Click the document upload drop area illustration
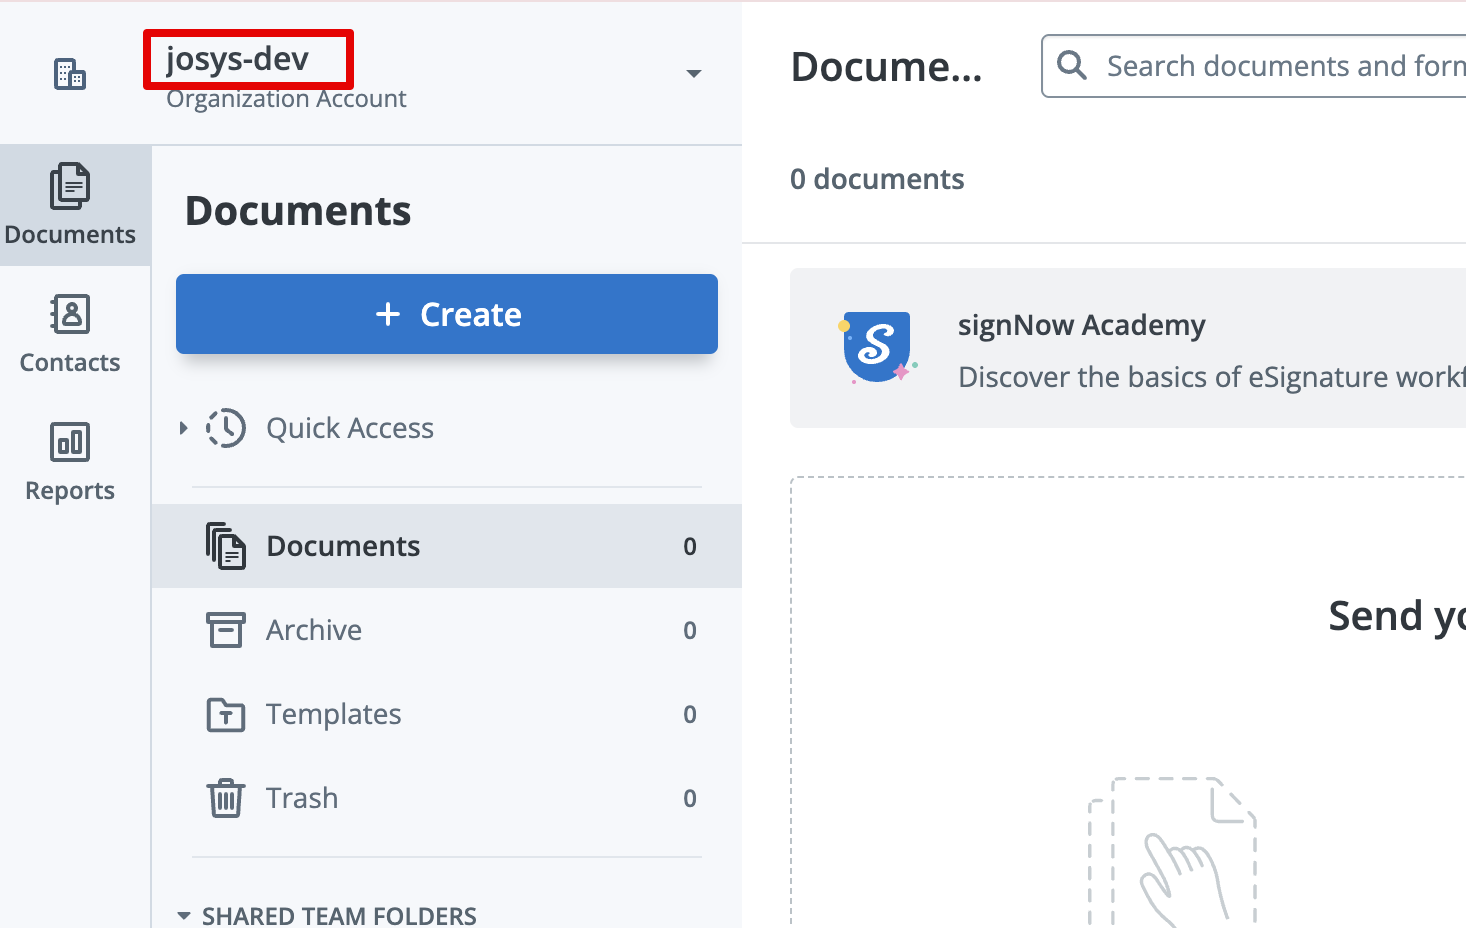1466x928 pixels. pos(1170,850)
